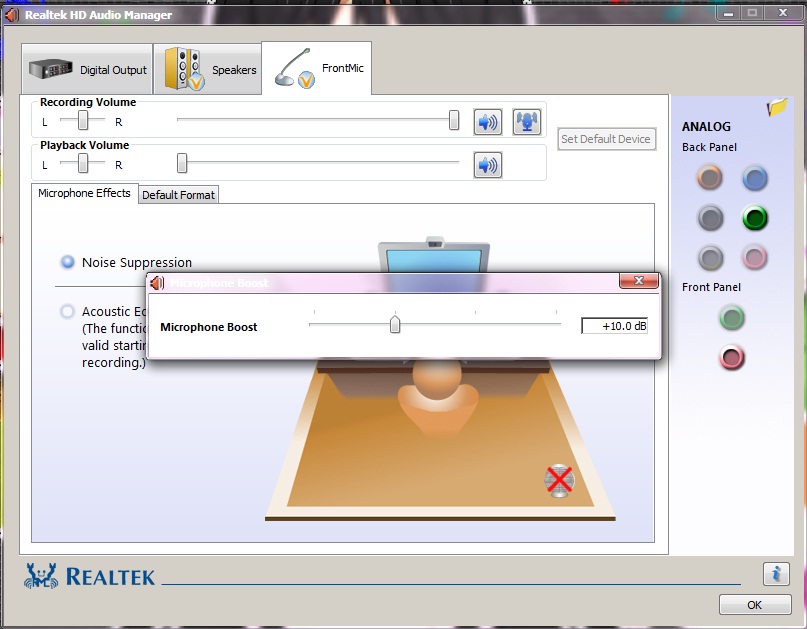Open the Speakers tab
Screen dimensions: 807x629
207,69
